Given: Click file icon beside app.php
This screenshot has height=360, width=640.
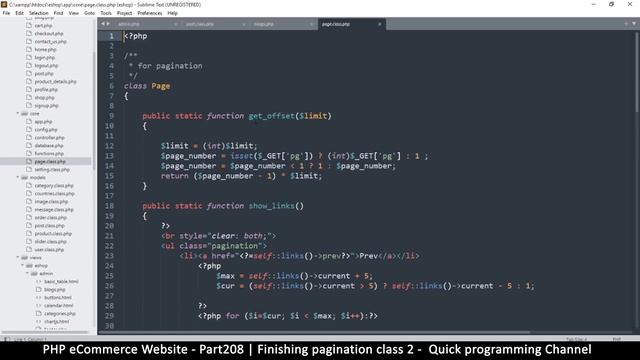Looking at the screenshot, I should 29,122.
